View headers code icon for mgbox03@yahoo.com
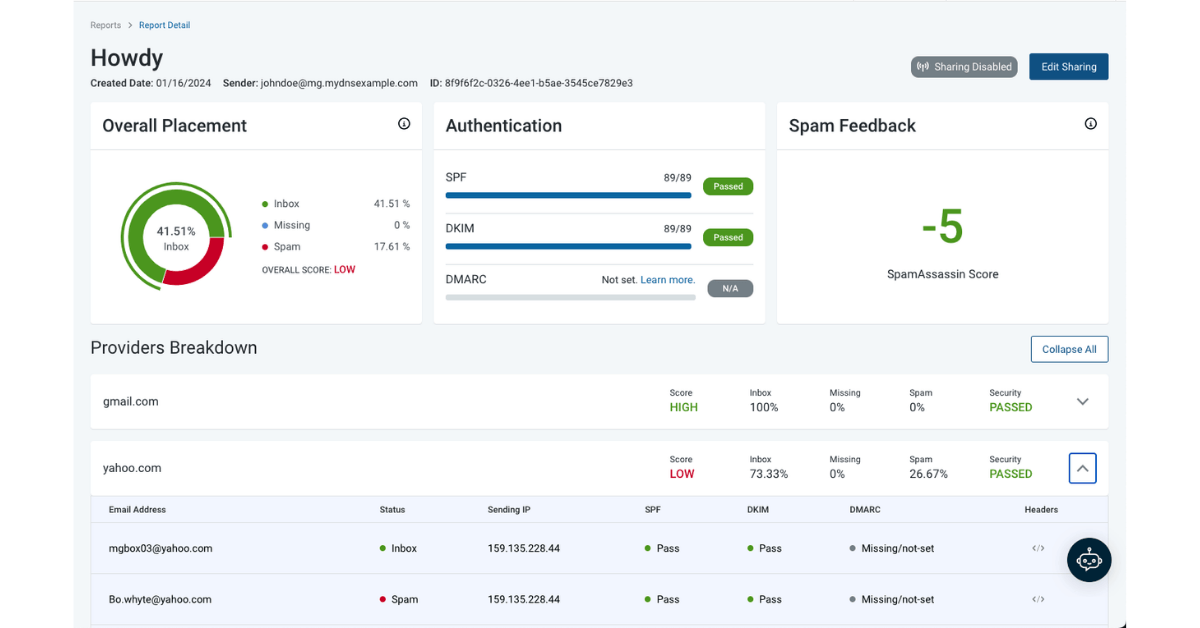 click(x=1038, y=548)
